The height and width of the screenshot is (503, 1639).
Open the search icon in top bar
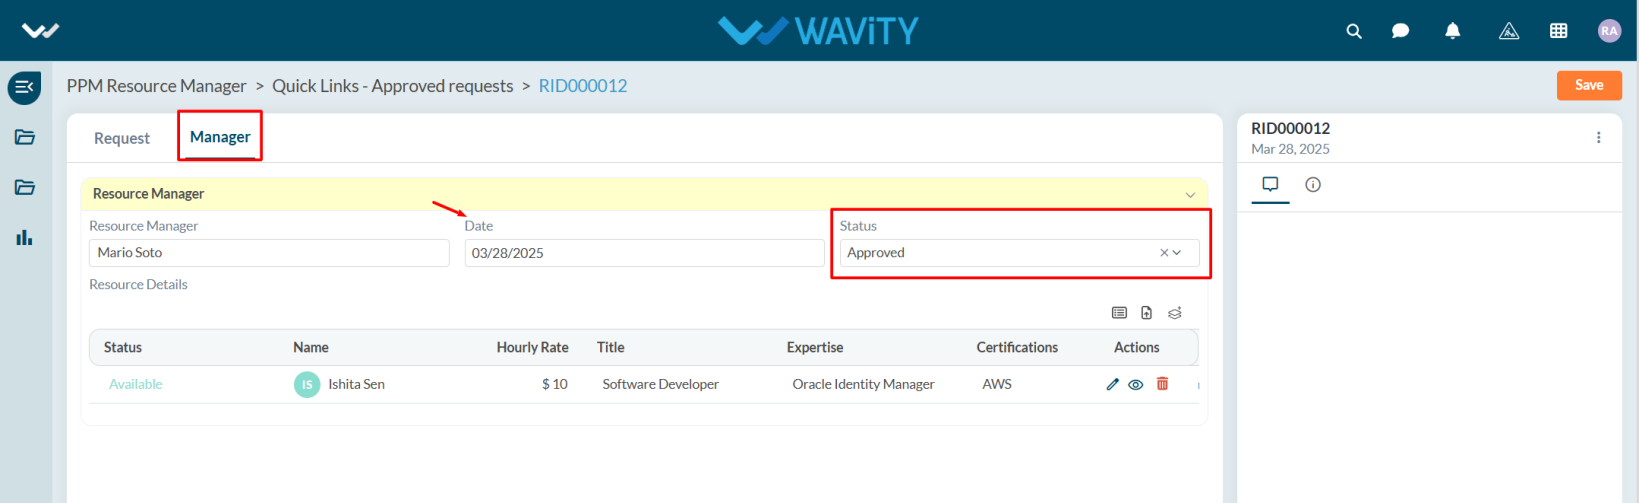(x=1354, y=31)
